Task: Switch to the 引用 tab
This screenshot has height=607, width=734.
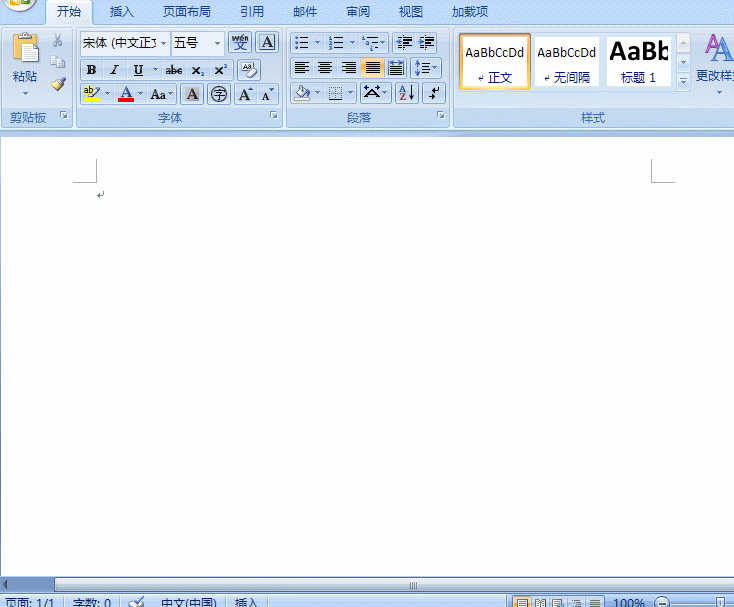Action: pyautogui.click(x=252, y=12)
